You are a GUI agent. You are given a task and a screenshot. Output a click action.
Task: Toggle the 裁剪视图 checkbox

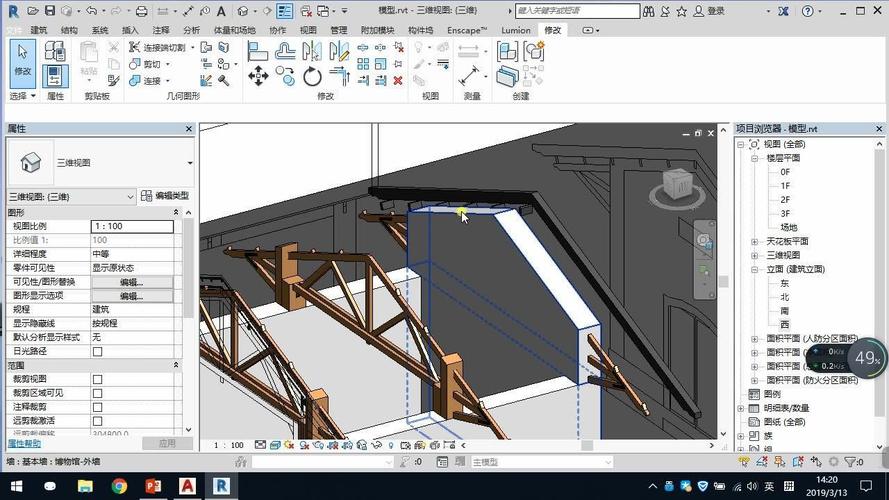pos(97,380)
